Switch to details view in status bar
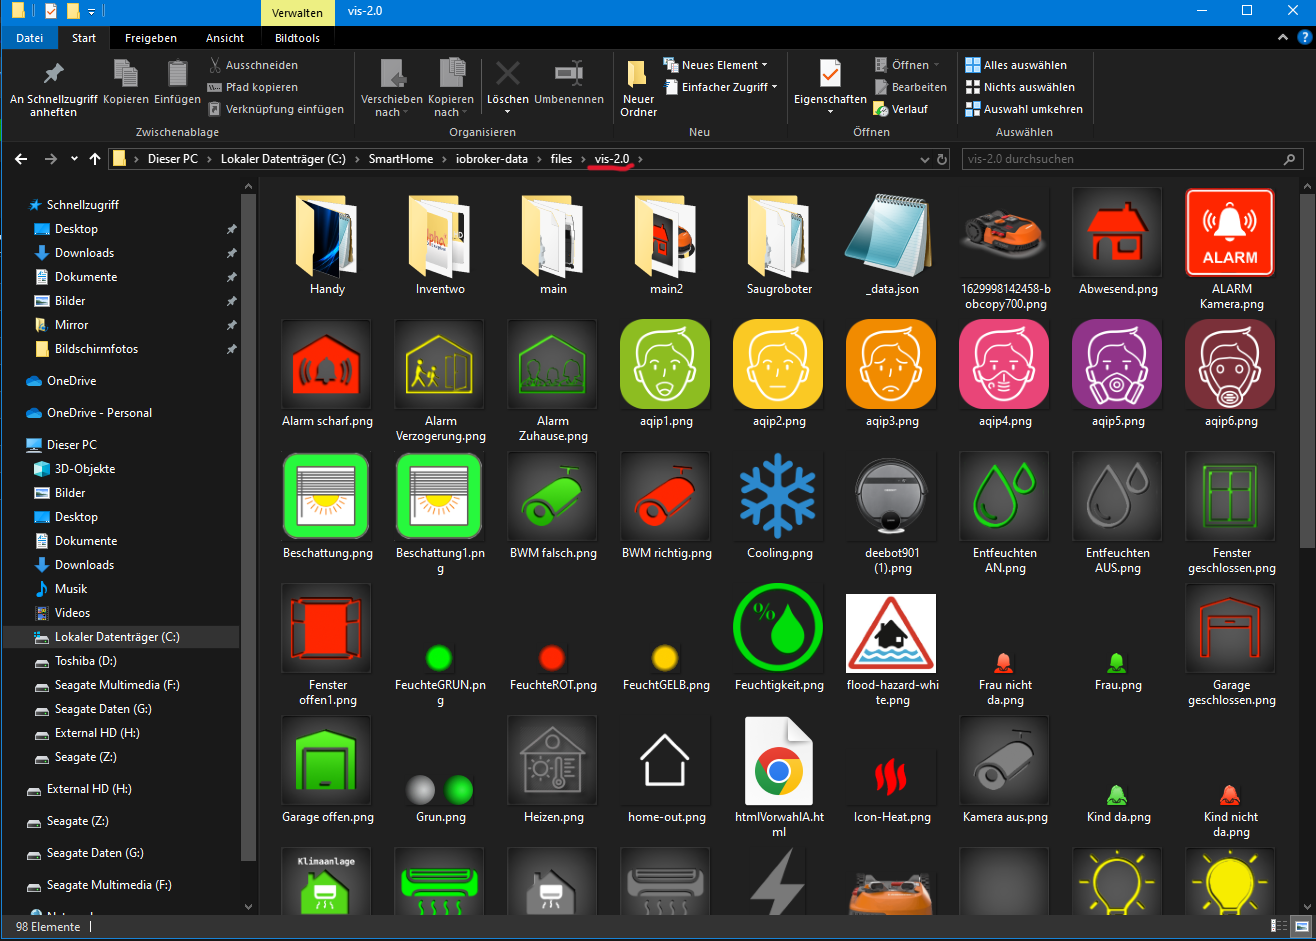 coord(1279,927)
